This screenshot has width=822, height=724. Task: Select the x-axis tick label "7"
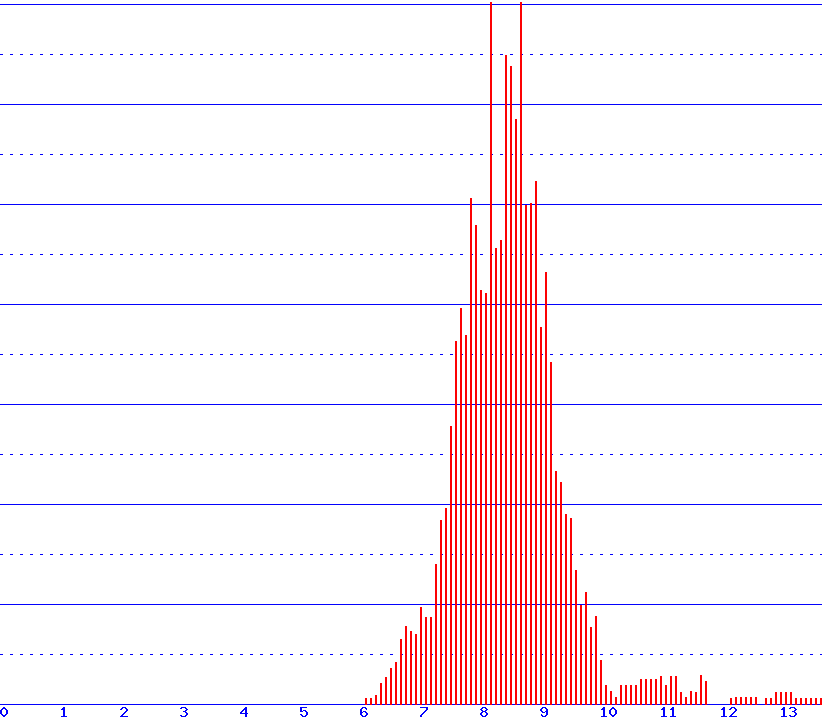click(x=424, y=712)
